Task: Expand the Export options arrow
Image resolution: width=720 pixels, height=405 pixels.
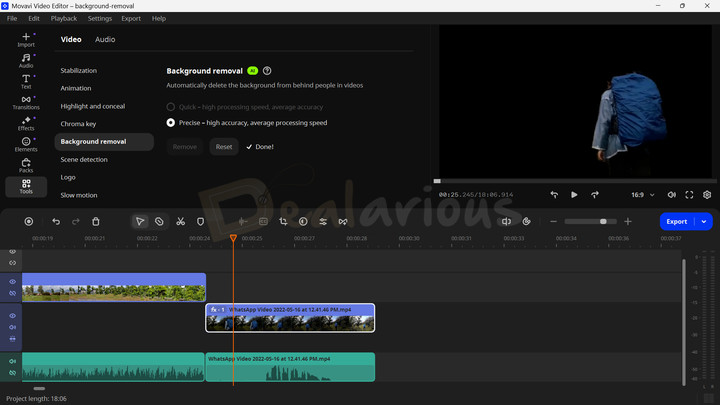Action: [x=704, y=221]
